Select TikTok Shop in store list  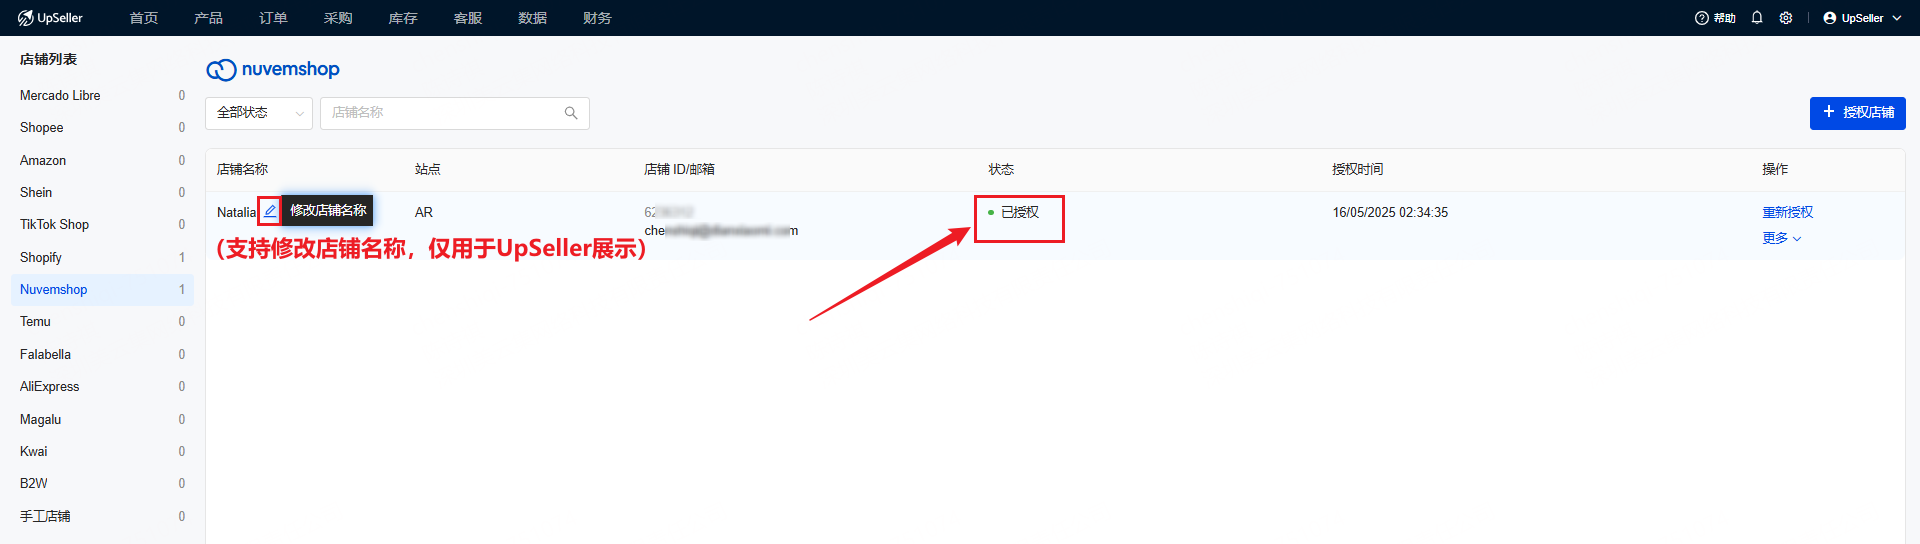coord(102,224)
